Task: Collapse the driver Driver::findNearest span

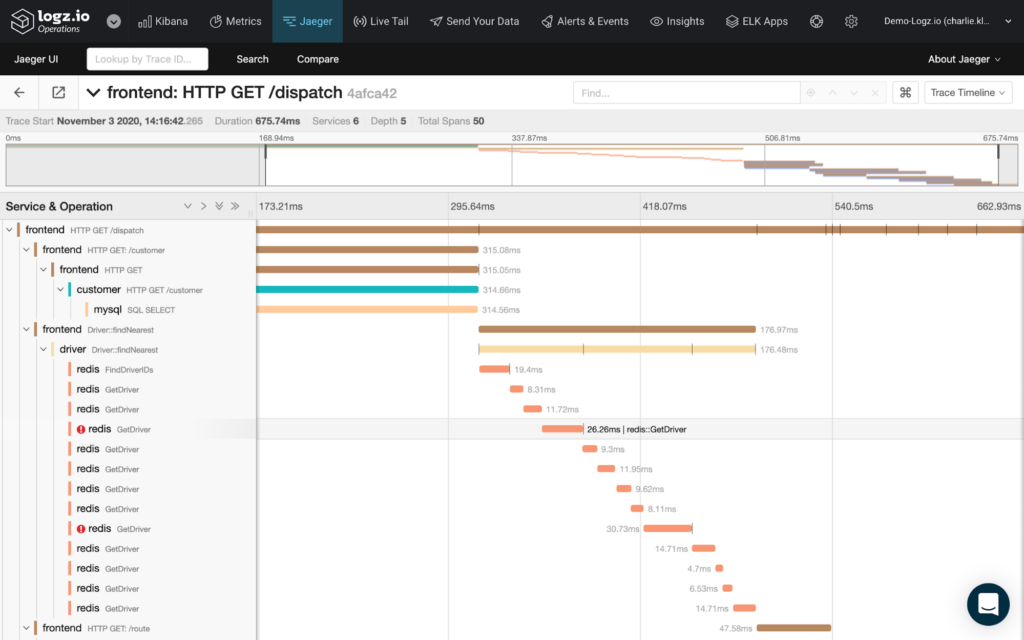Action: click(x=42, y=349)
